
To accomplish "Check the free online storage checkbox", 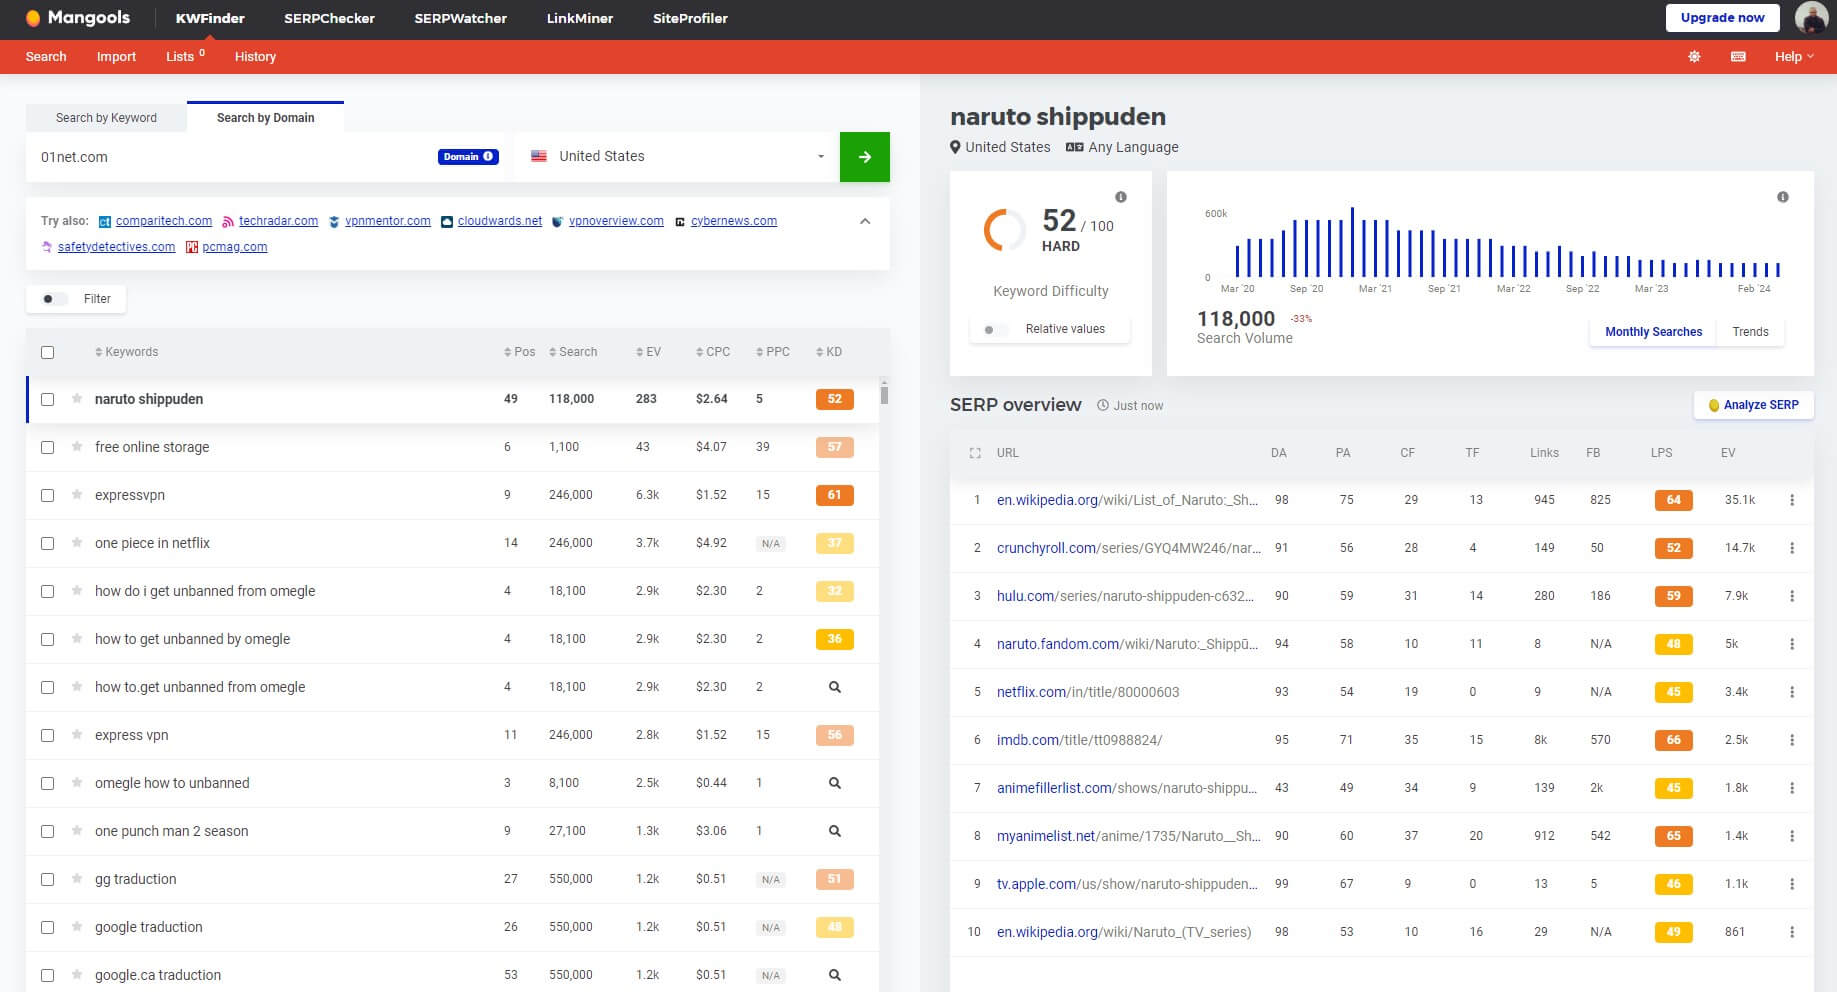I will pyautogui.click(x=47, y=447).
